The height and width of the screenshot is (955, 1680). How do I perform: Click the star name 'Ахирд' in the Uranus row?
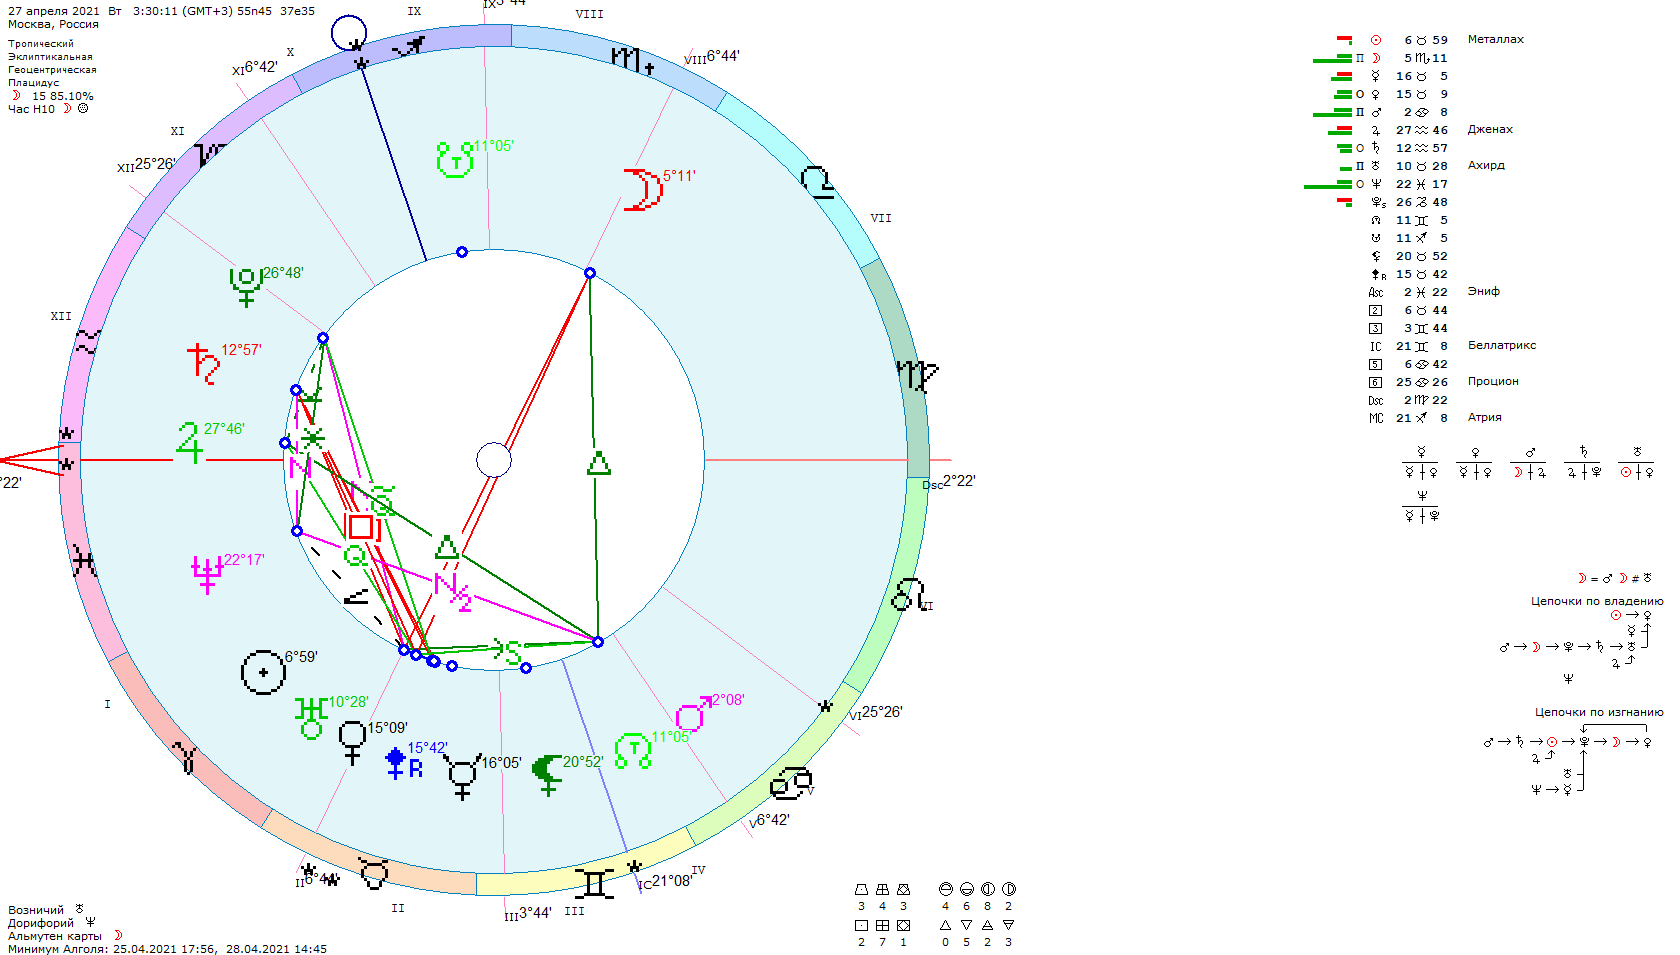coord(1486,166)
